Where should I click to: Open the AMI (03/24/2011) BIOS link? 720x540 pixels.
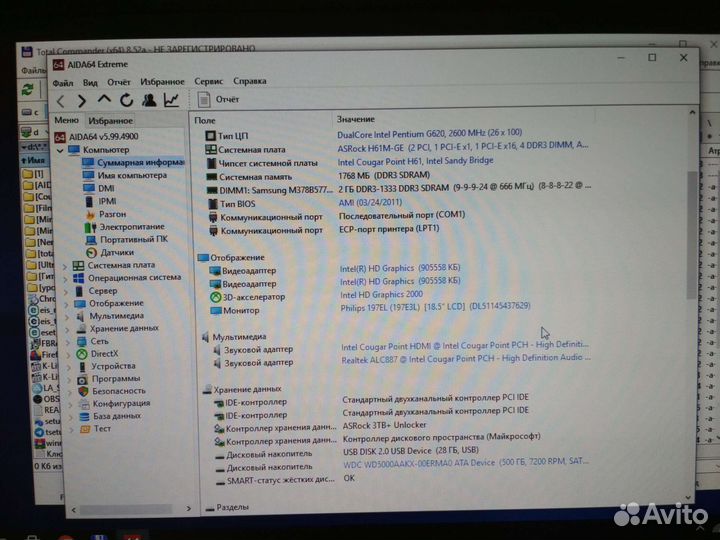point(370,202)
